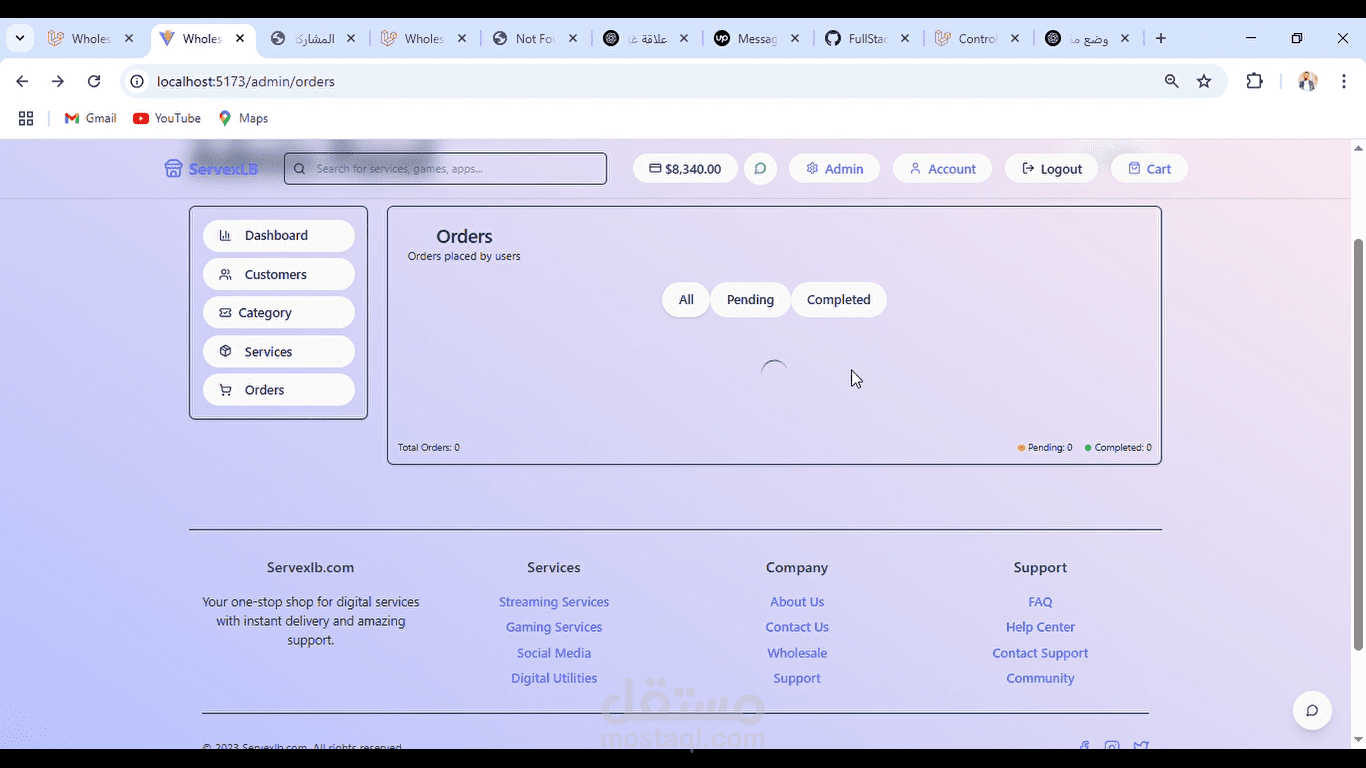
Task: Open the Gmail bookmark
Action: coord(90,118)
